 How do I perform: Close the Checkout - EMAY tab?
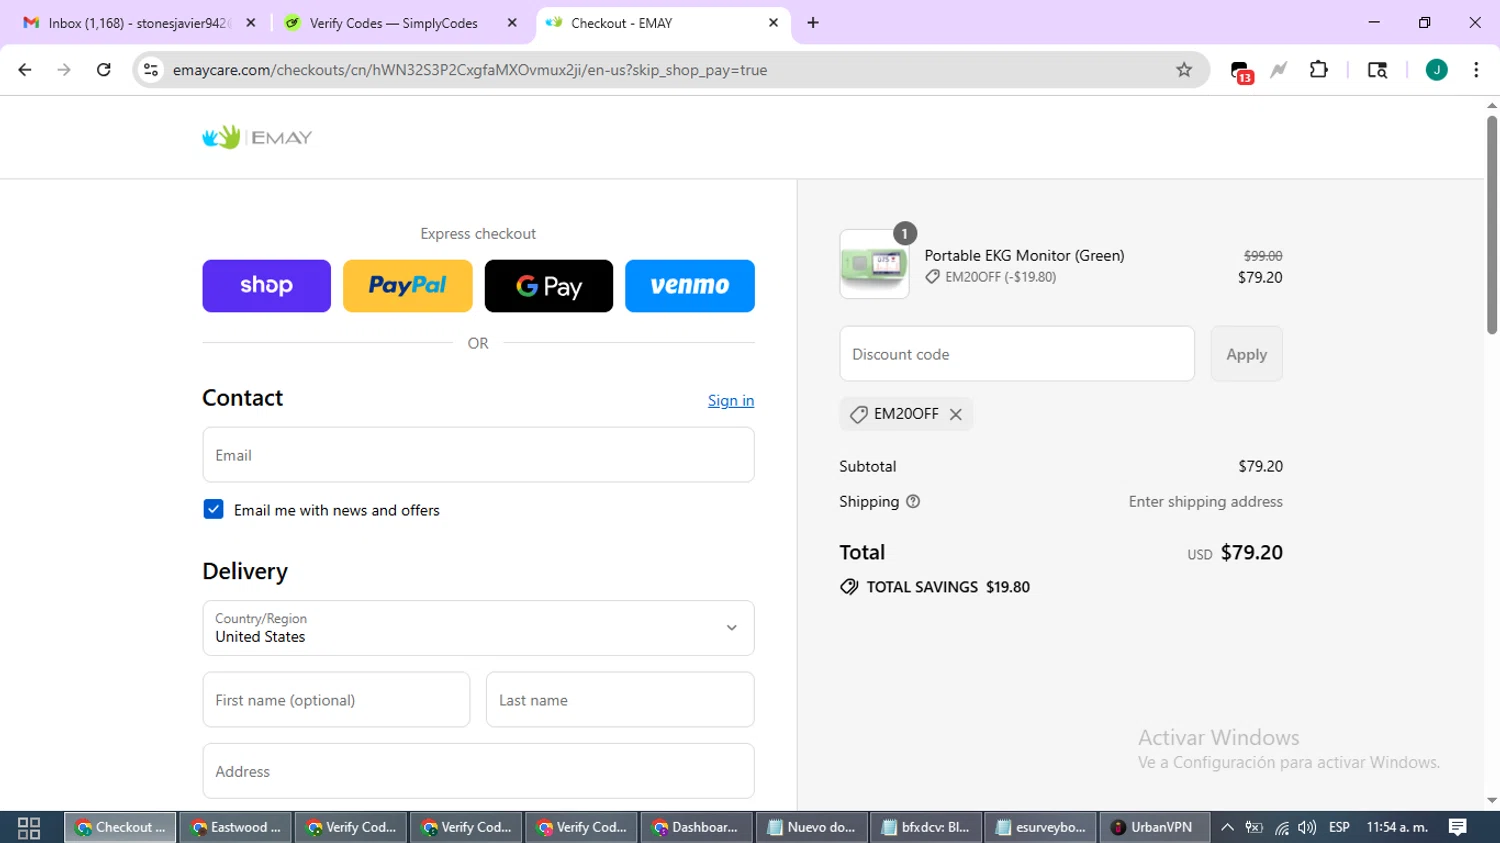(773, 23)
